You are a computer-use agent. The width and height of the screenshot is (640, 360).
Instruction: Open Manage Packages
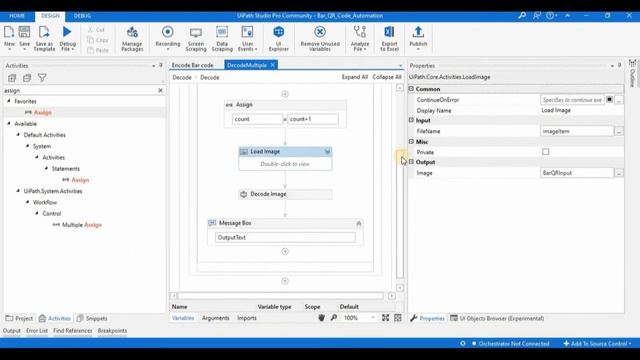pyautogui.click(x=132, y=38)
